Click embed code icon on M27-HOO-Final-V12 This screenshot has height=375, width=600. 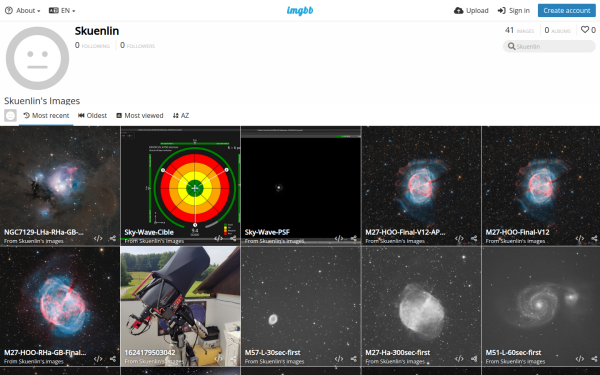click(580, 238)
